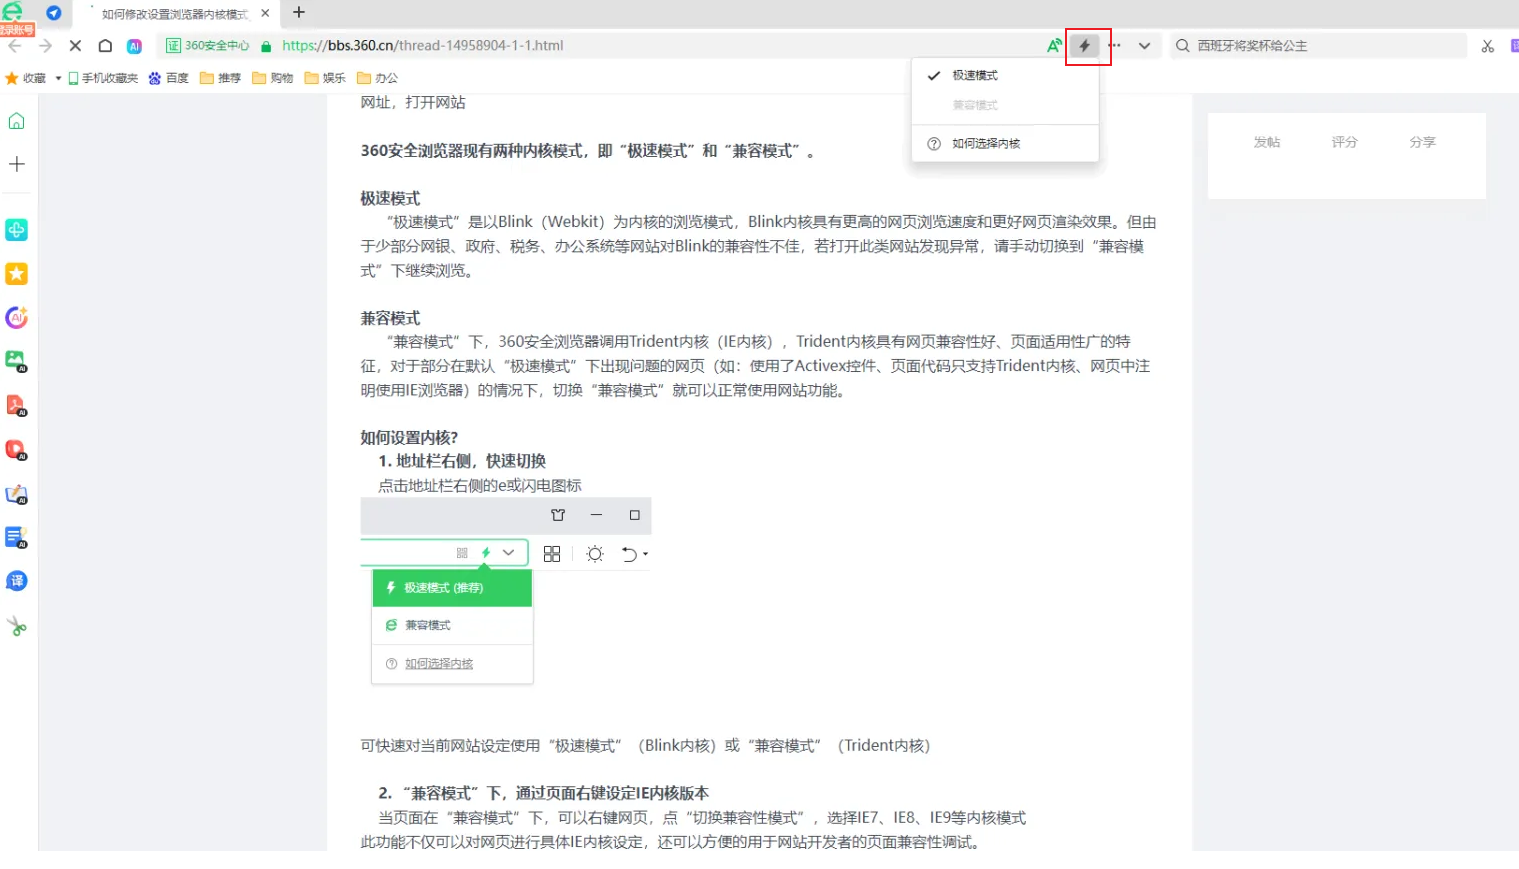
Task: Close the 如何修改设置浏览器内核模式 tab
Action: (x=265, y=14)
